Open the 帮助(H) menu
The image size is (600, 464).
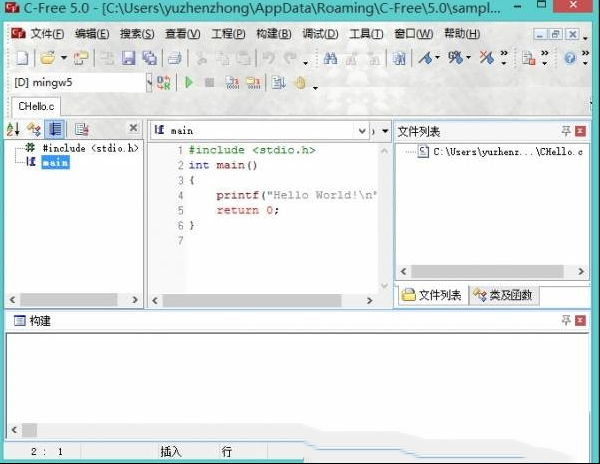tap(462, 34)
